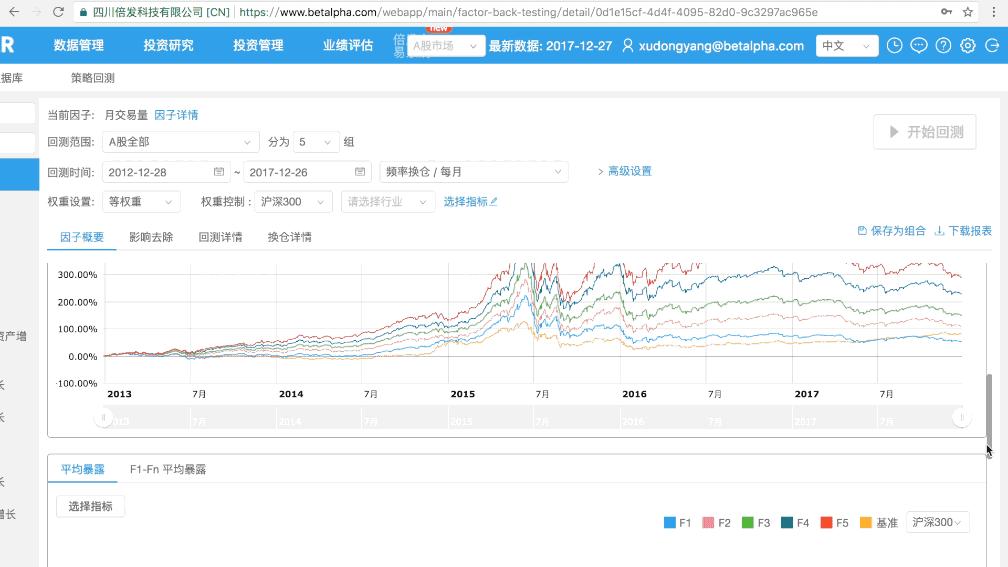This screenshot has height=567, width=1008.
Task: Open calendar icon in start date field
Action: (x=219, y=172)
